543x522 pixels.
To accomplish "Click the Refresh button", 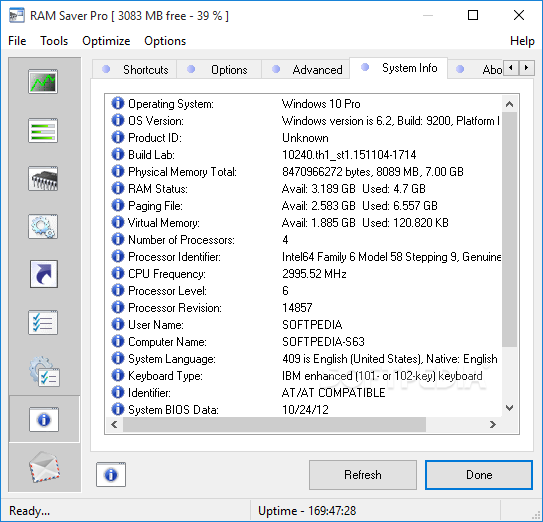I will 363,475.
